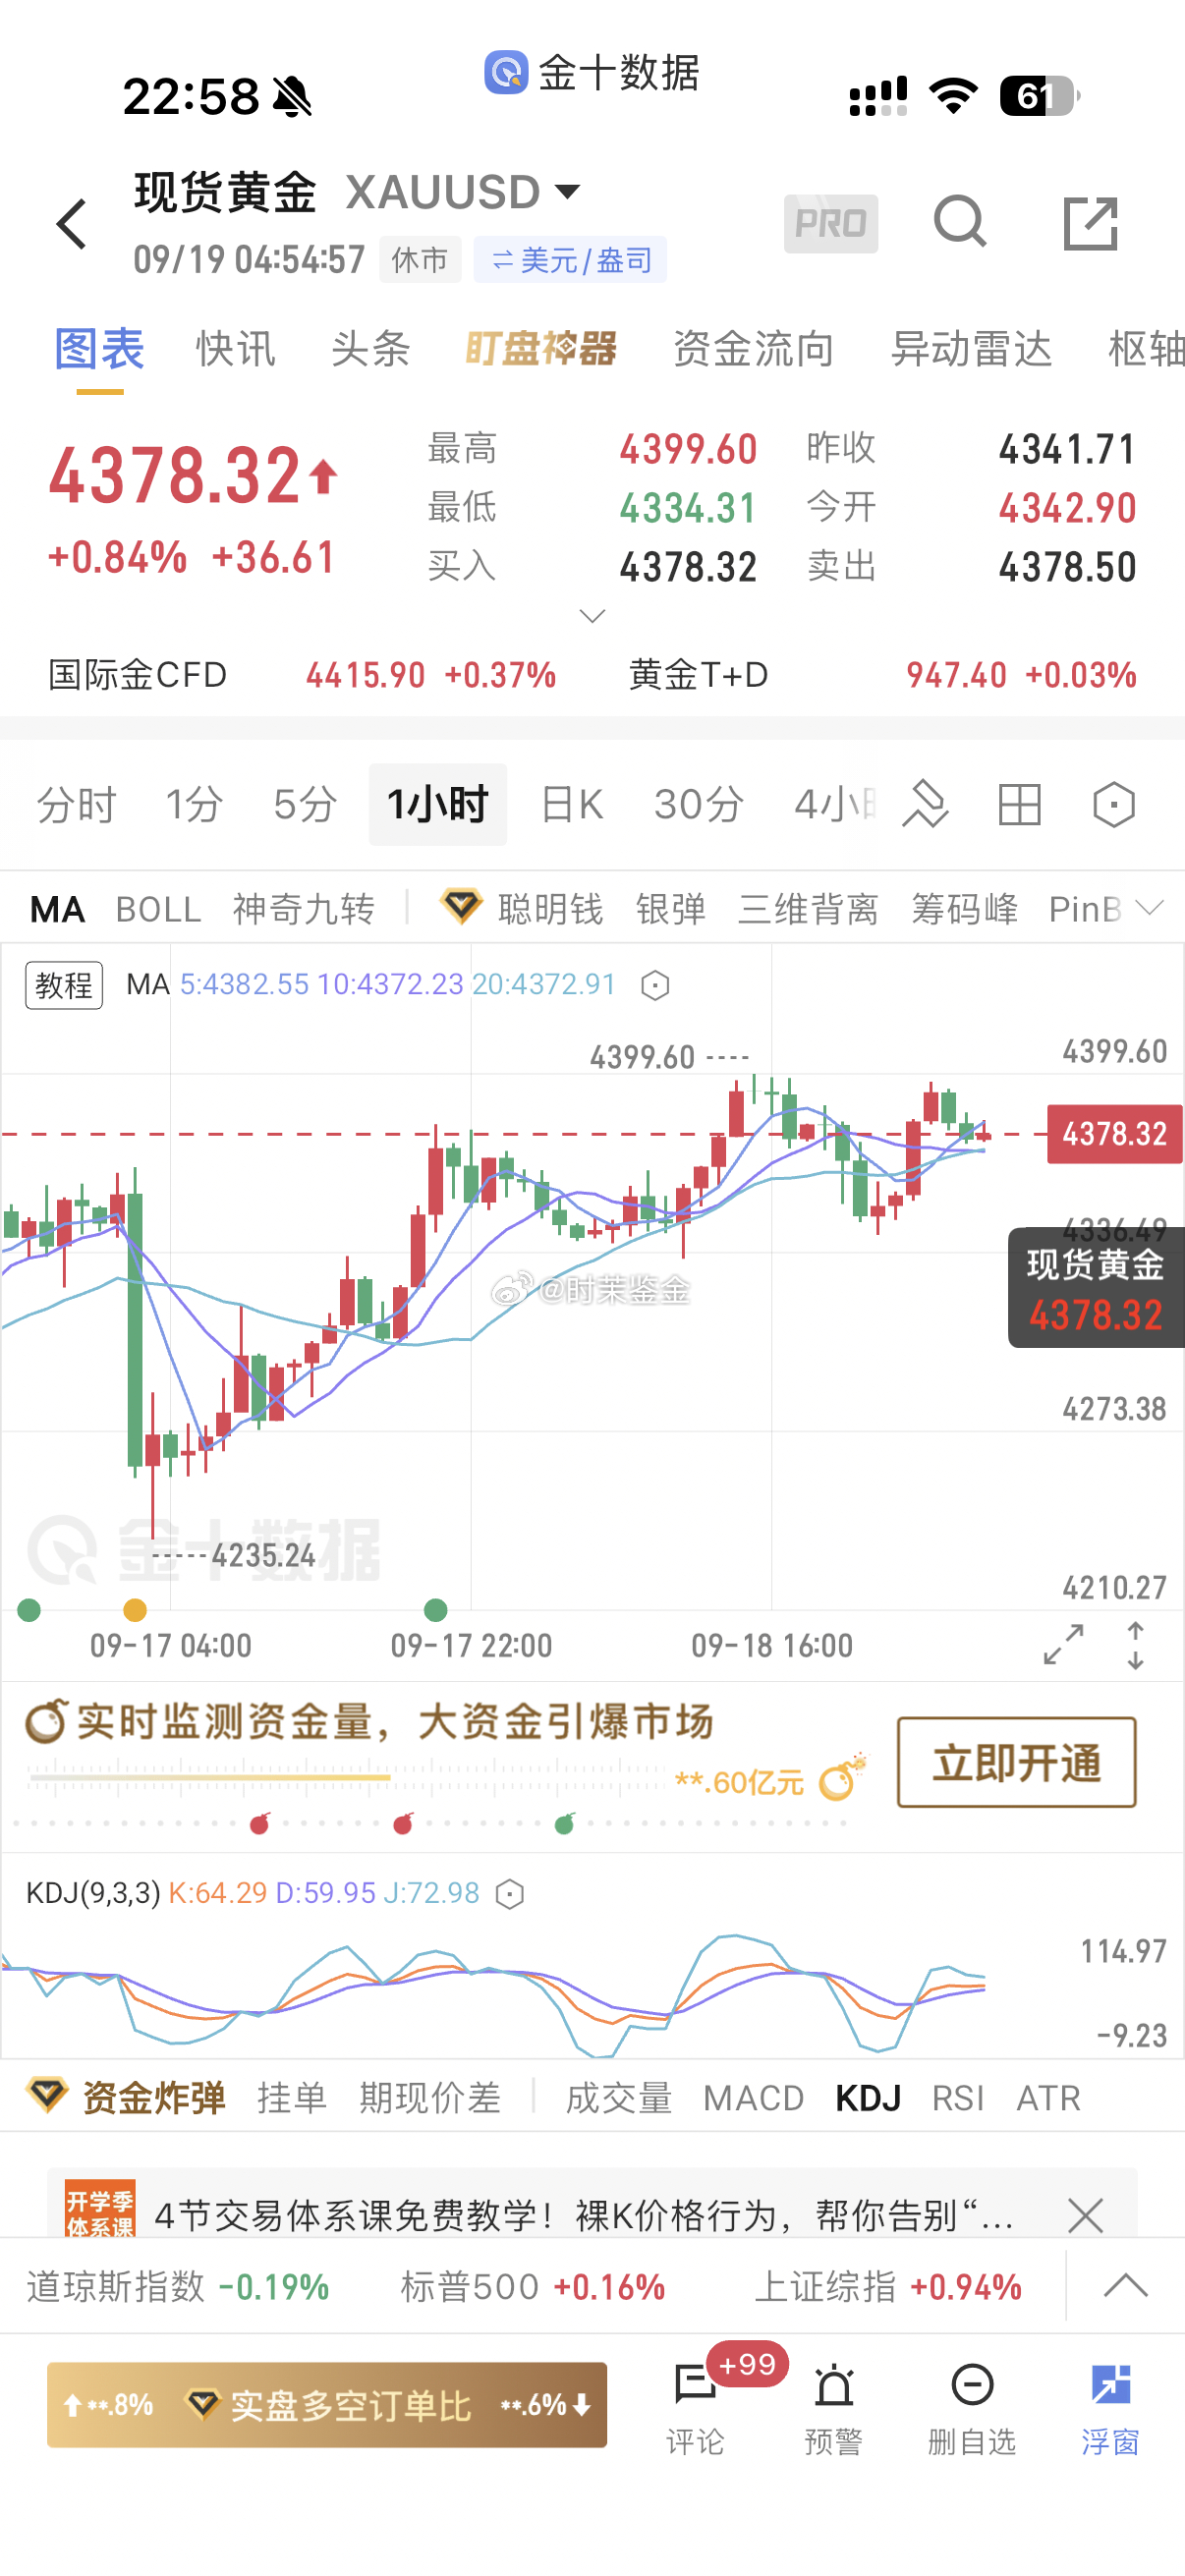Image resolution: width=1185 pixels, height=2576 pixels.
Task: Open the 教程 tutorial button
Action: (64, 985)
